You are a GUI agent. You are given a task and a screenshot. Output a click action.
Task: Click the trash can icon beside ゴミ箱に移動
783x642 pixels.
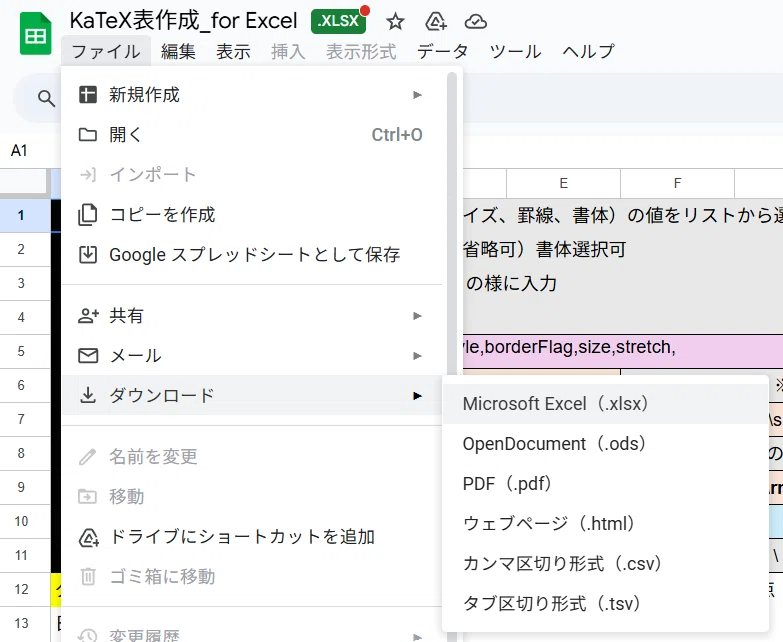click(x=88, y=577)
